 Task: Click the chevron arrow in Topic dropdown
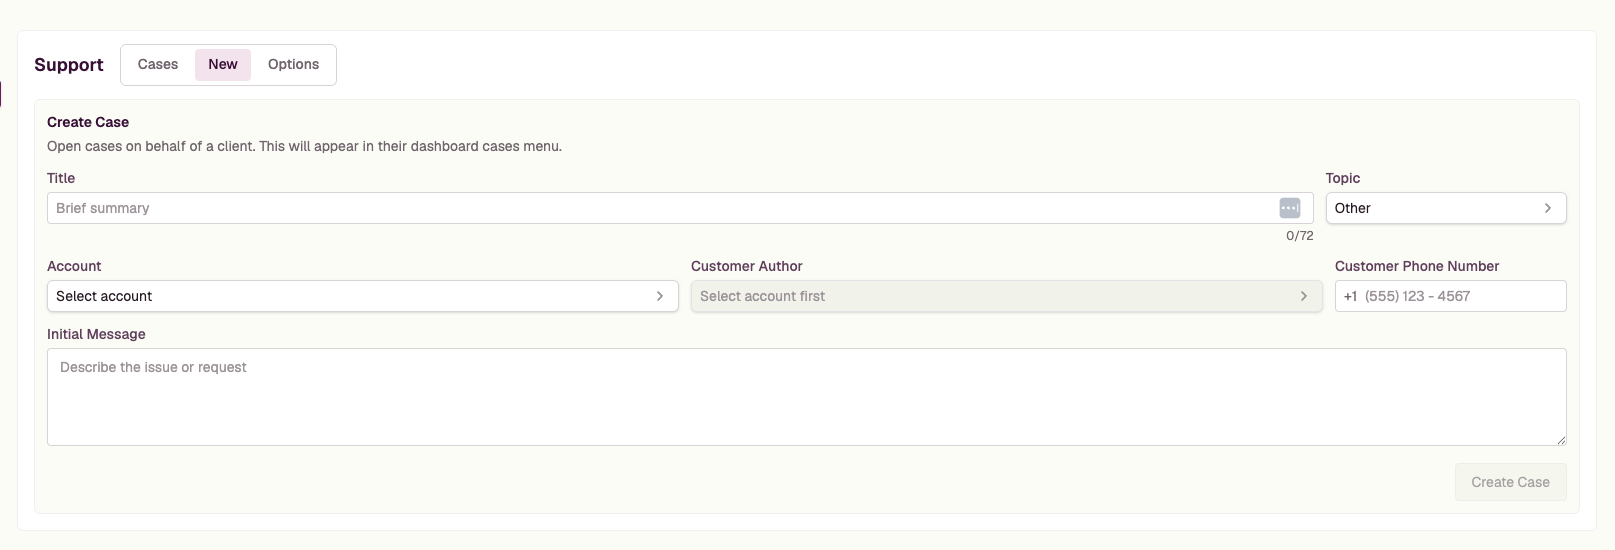point(1547,208)
